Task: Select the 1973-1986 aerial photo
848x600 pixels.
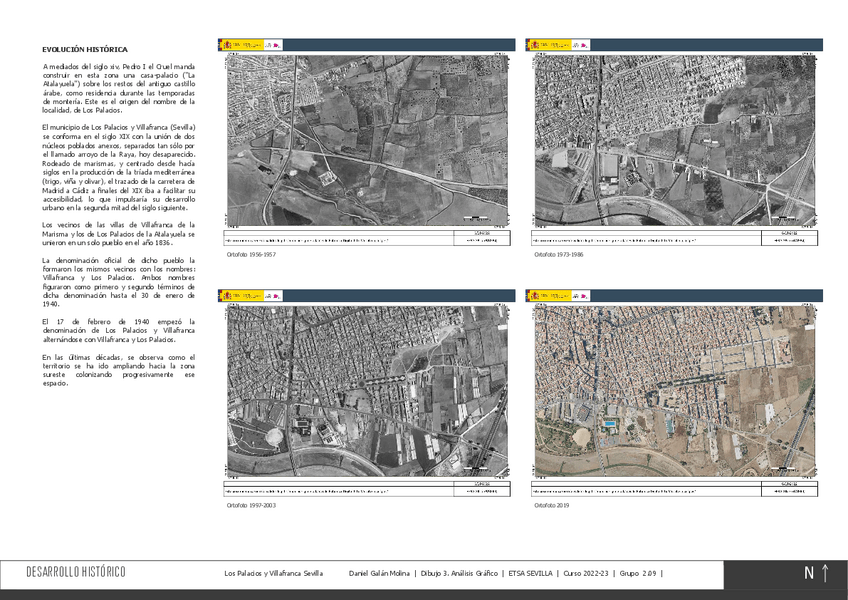Action: point(672,138)
